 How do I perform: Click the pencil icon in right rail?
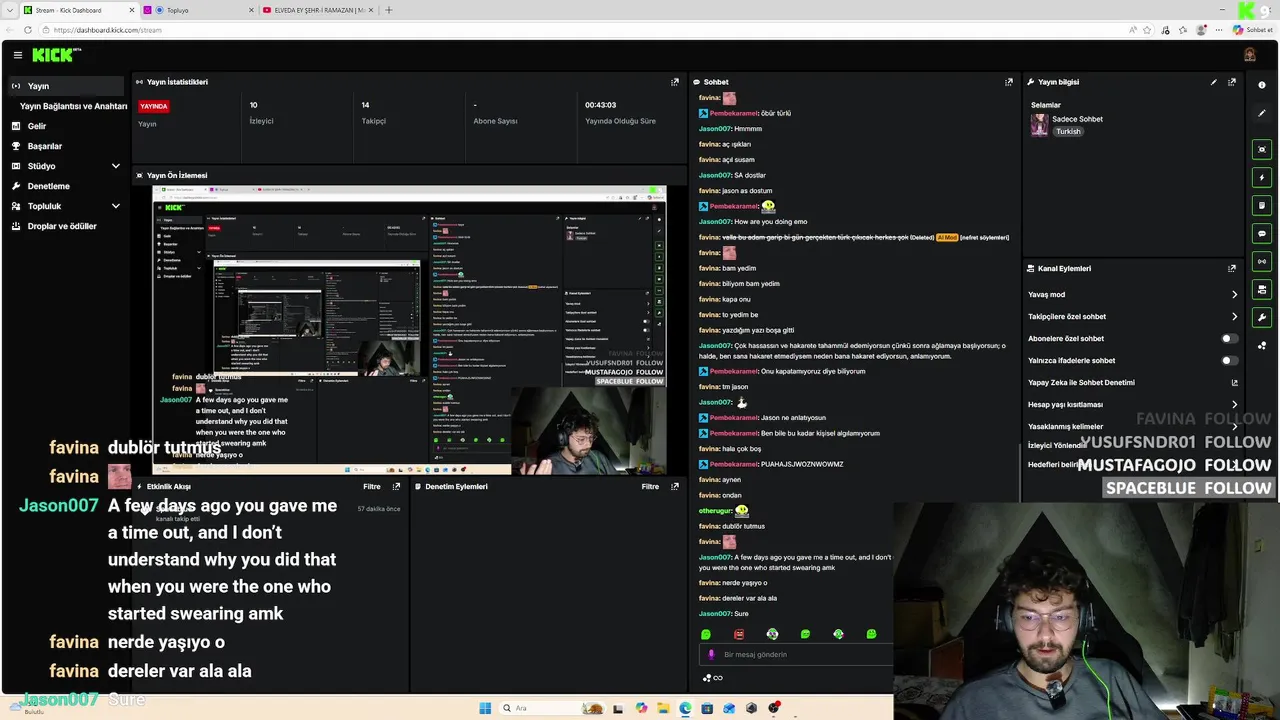pos(1262,113)
